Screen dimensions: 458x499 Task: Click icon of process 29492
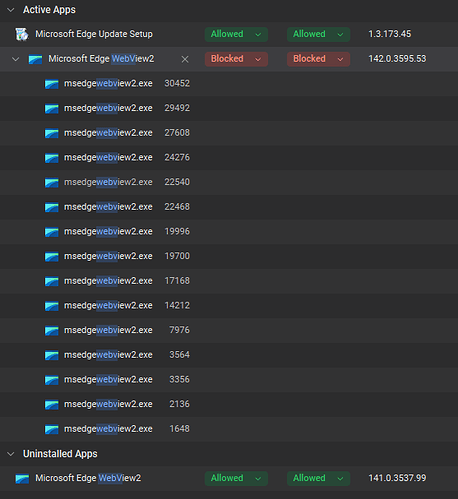[x=52, y=109]
